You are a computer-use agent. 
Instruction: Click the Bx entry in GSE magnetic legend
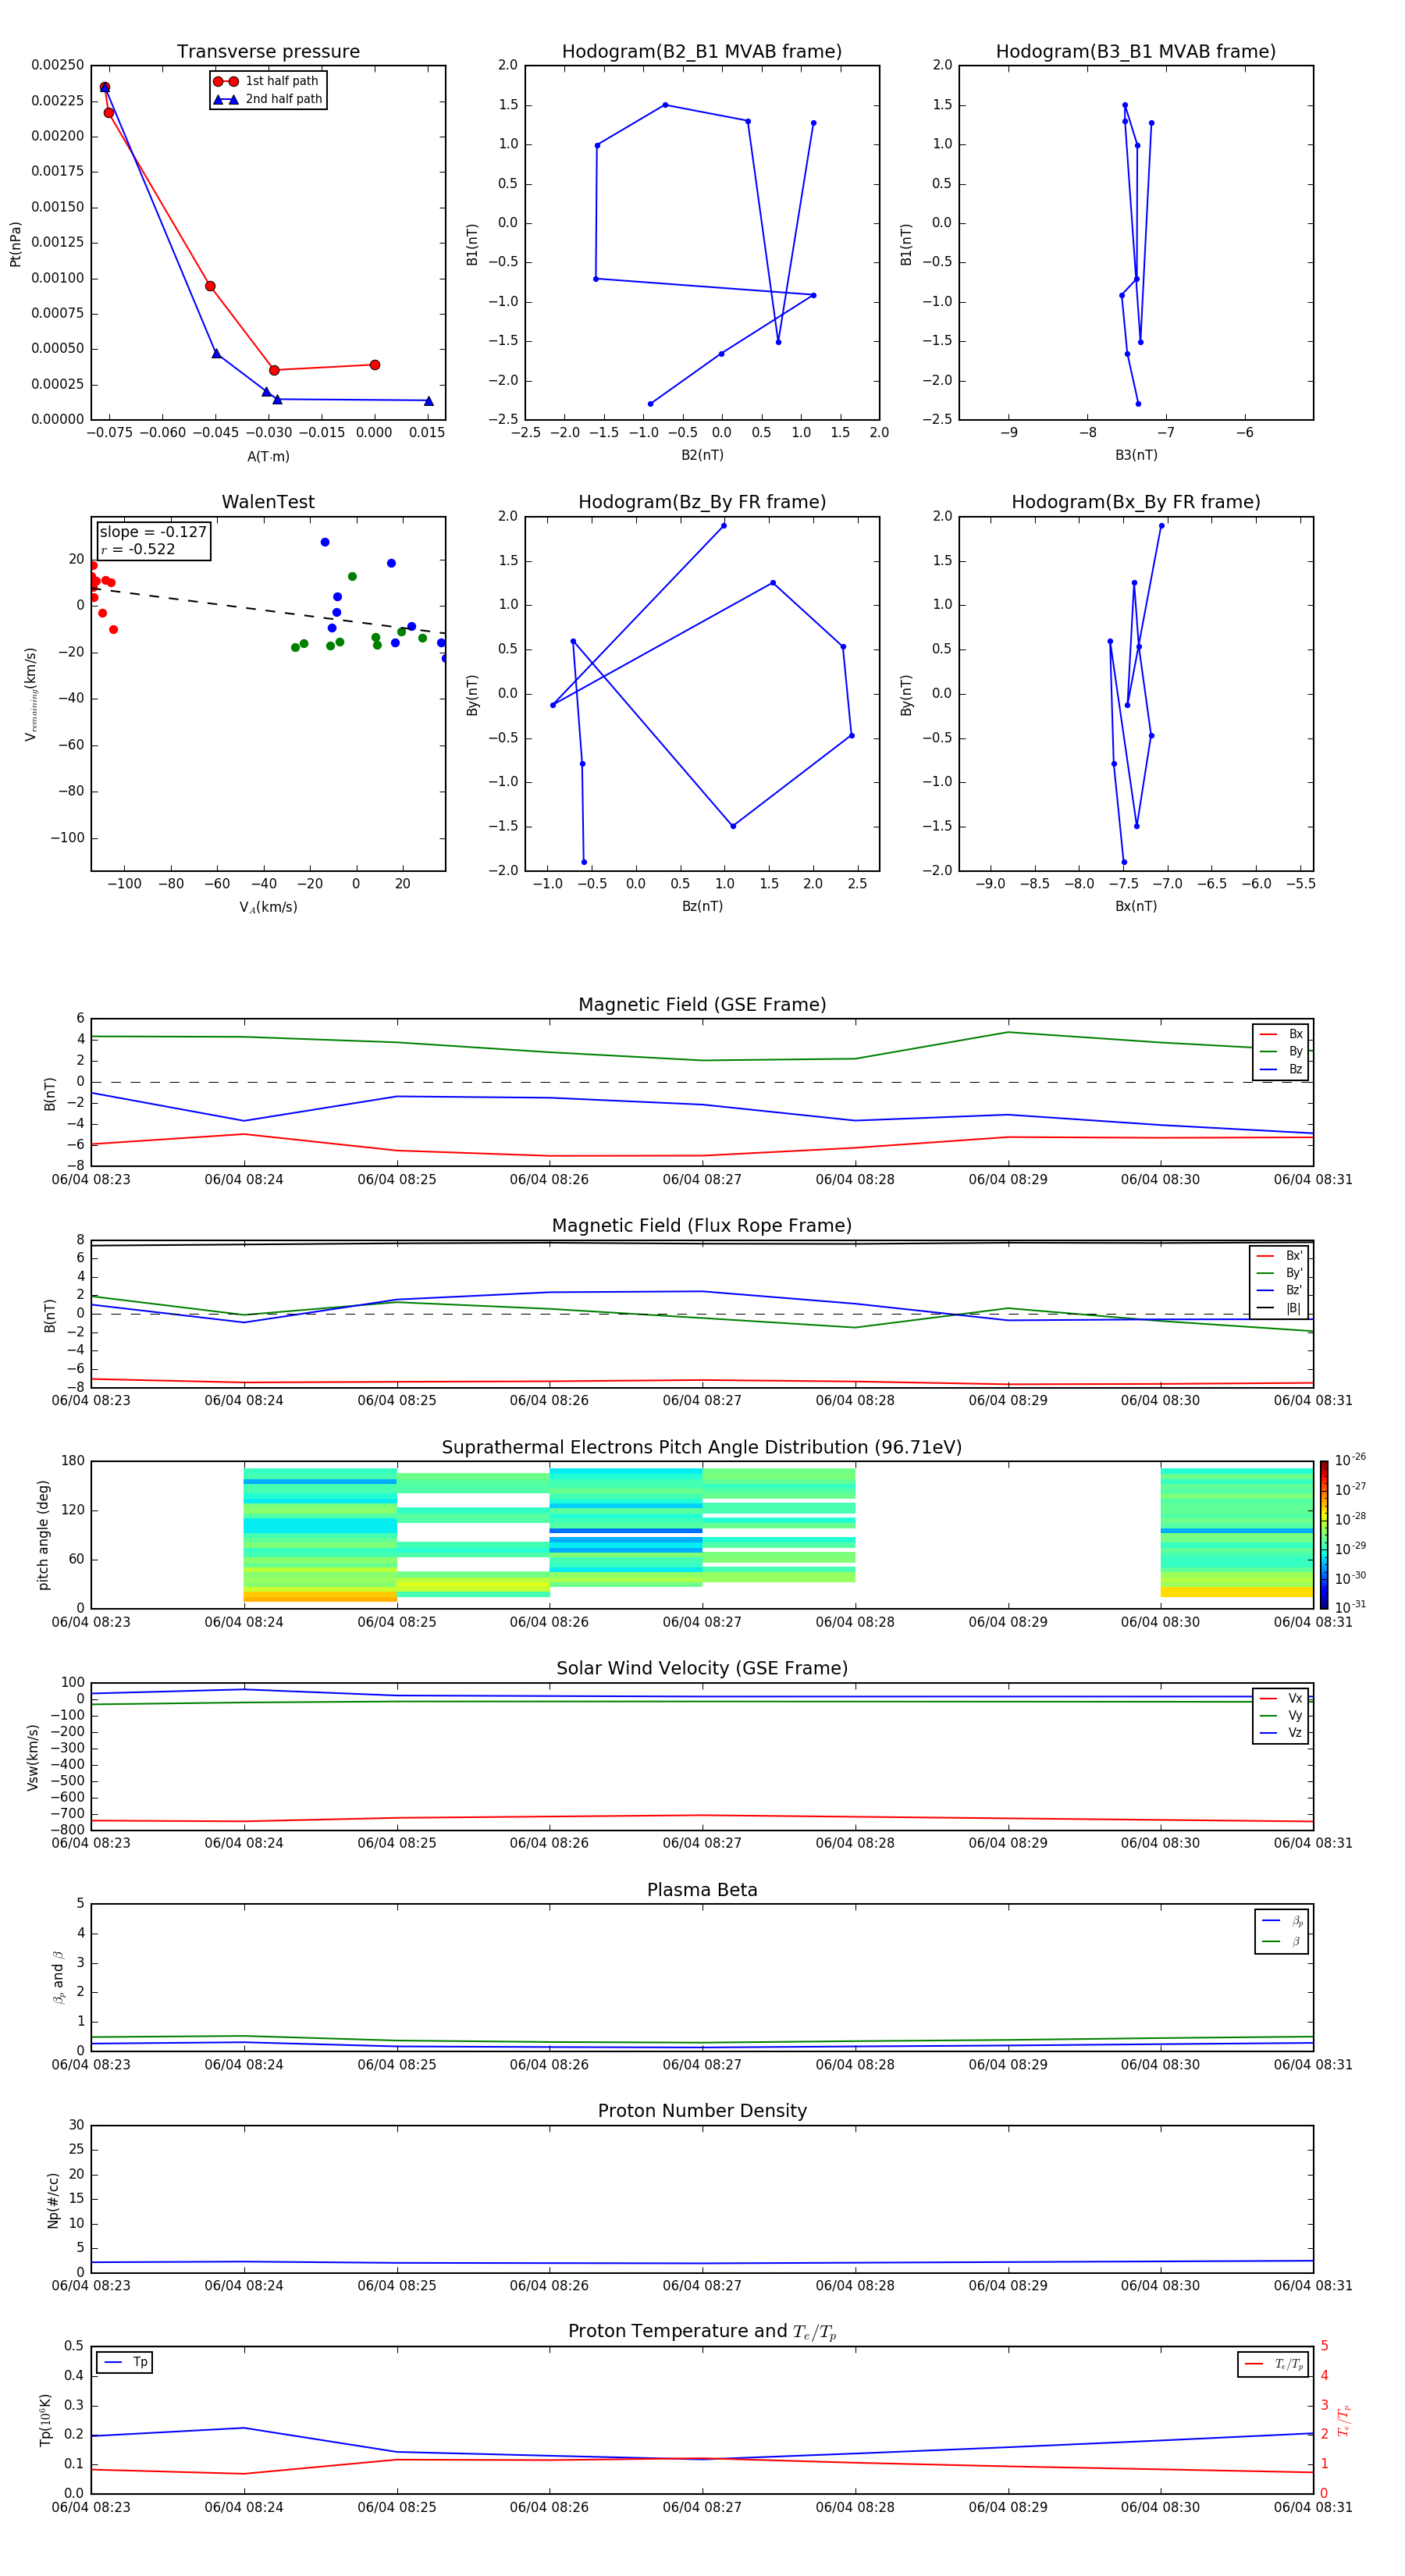tap(1281, 1034)
